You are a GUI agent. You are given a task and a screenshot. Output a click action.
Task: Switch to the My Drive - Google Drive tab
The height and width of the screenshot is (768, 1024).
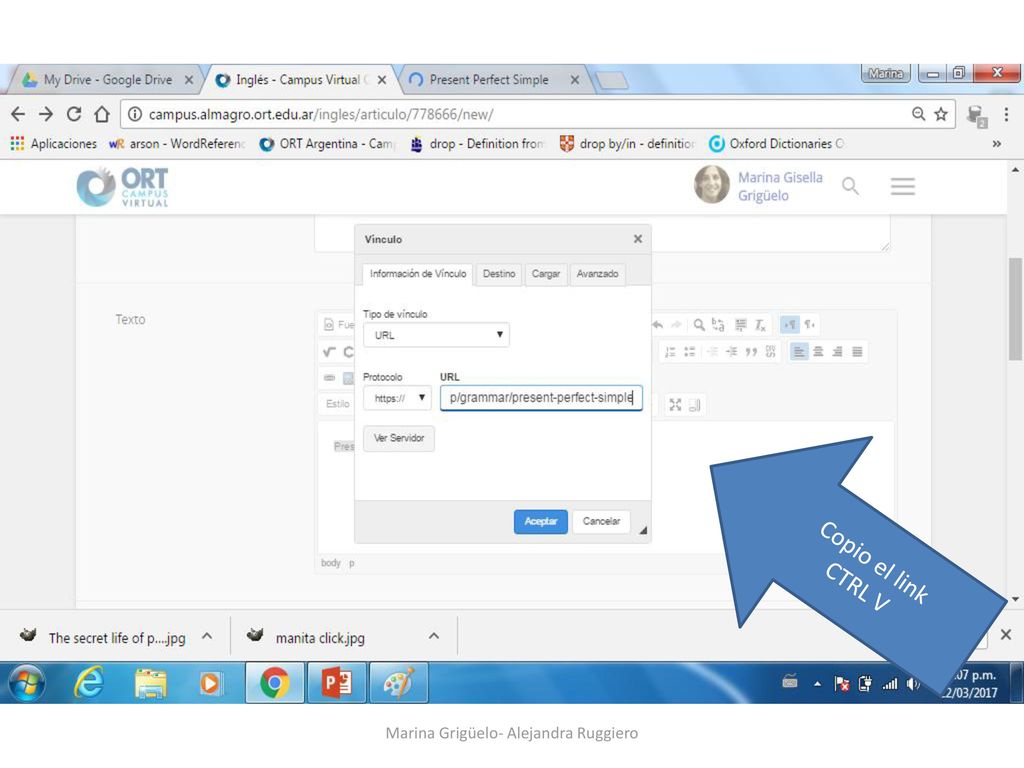click(x=108, y=80)
